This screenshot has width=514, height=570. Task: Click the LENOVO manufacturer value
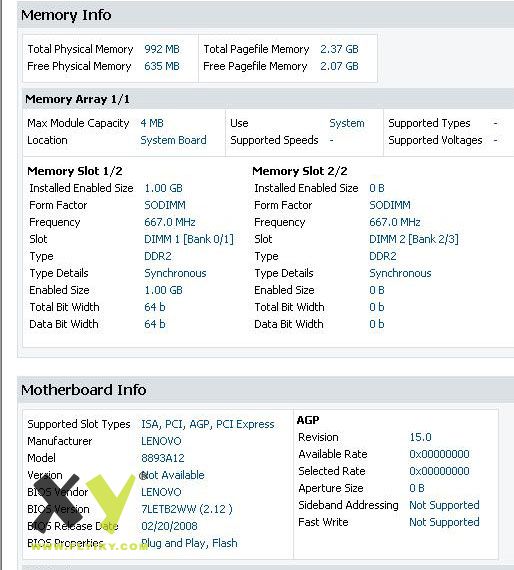[x=161, y=441]
